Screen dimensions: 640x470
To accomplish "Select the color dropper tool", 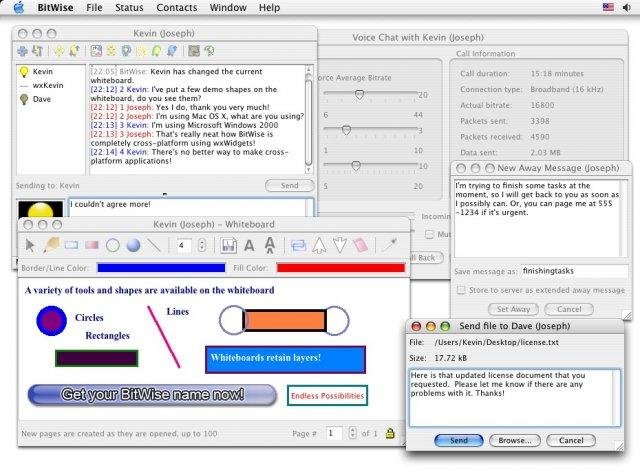I will [389, 245].
